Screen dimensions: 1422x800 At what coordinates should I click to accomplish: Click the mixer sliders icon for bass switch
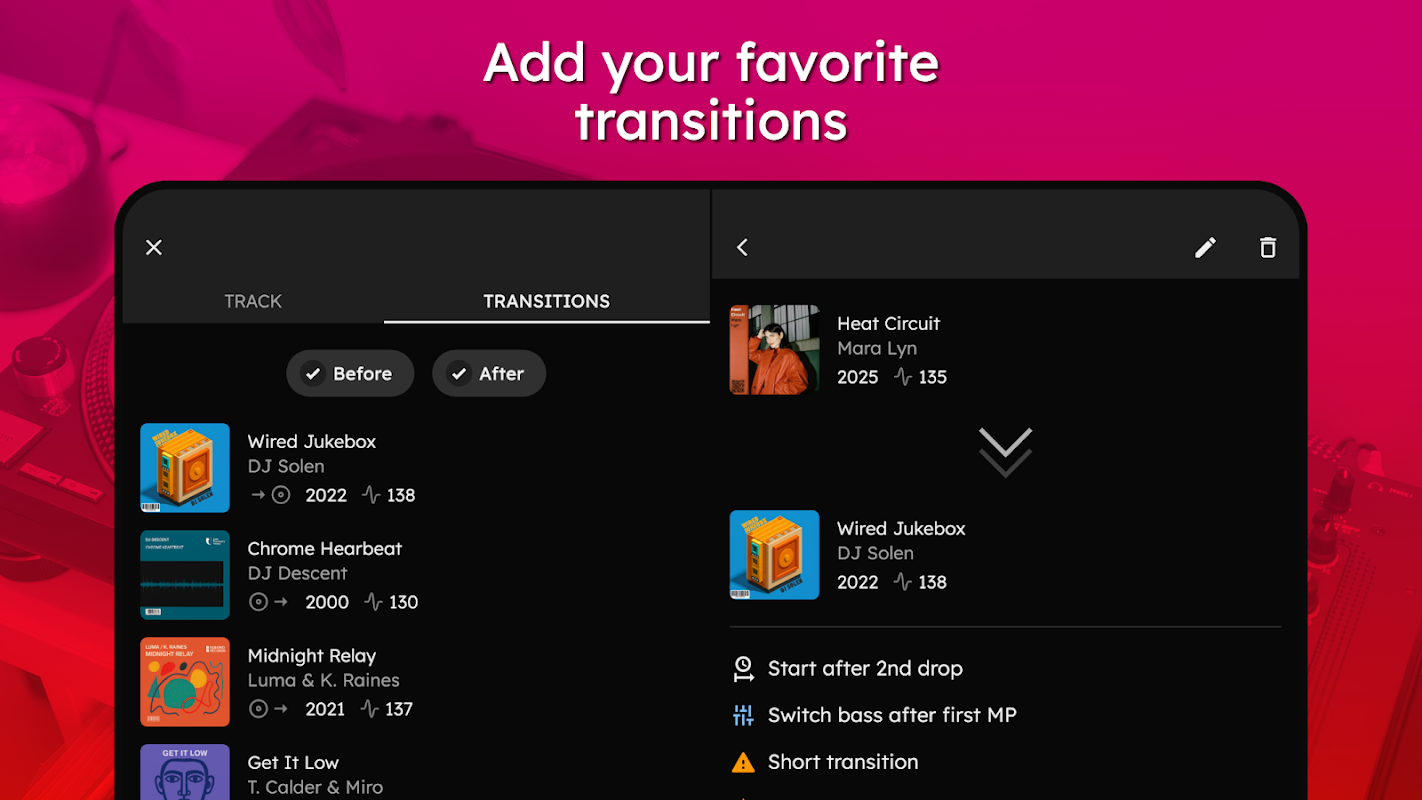743,715
